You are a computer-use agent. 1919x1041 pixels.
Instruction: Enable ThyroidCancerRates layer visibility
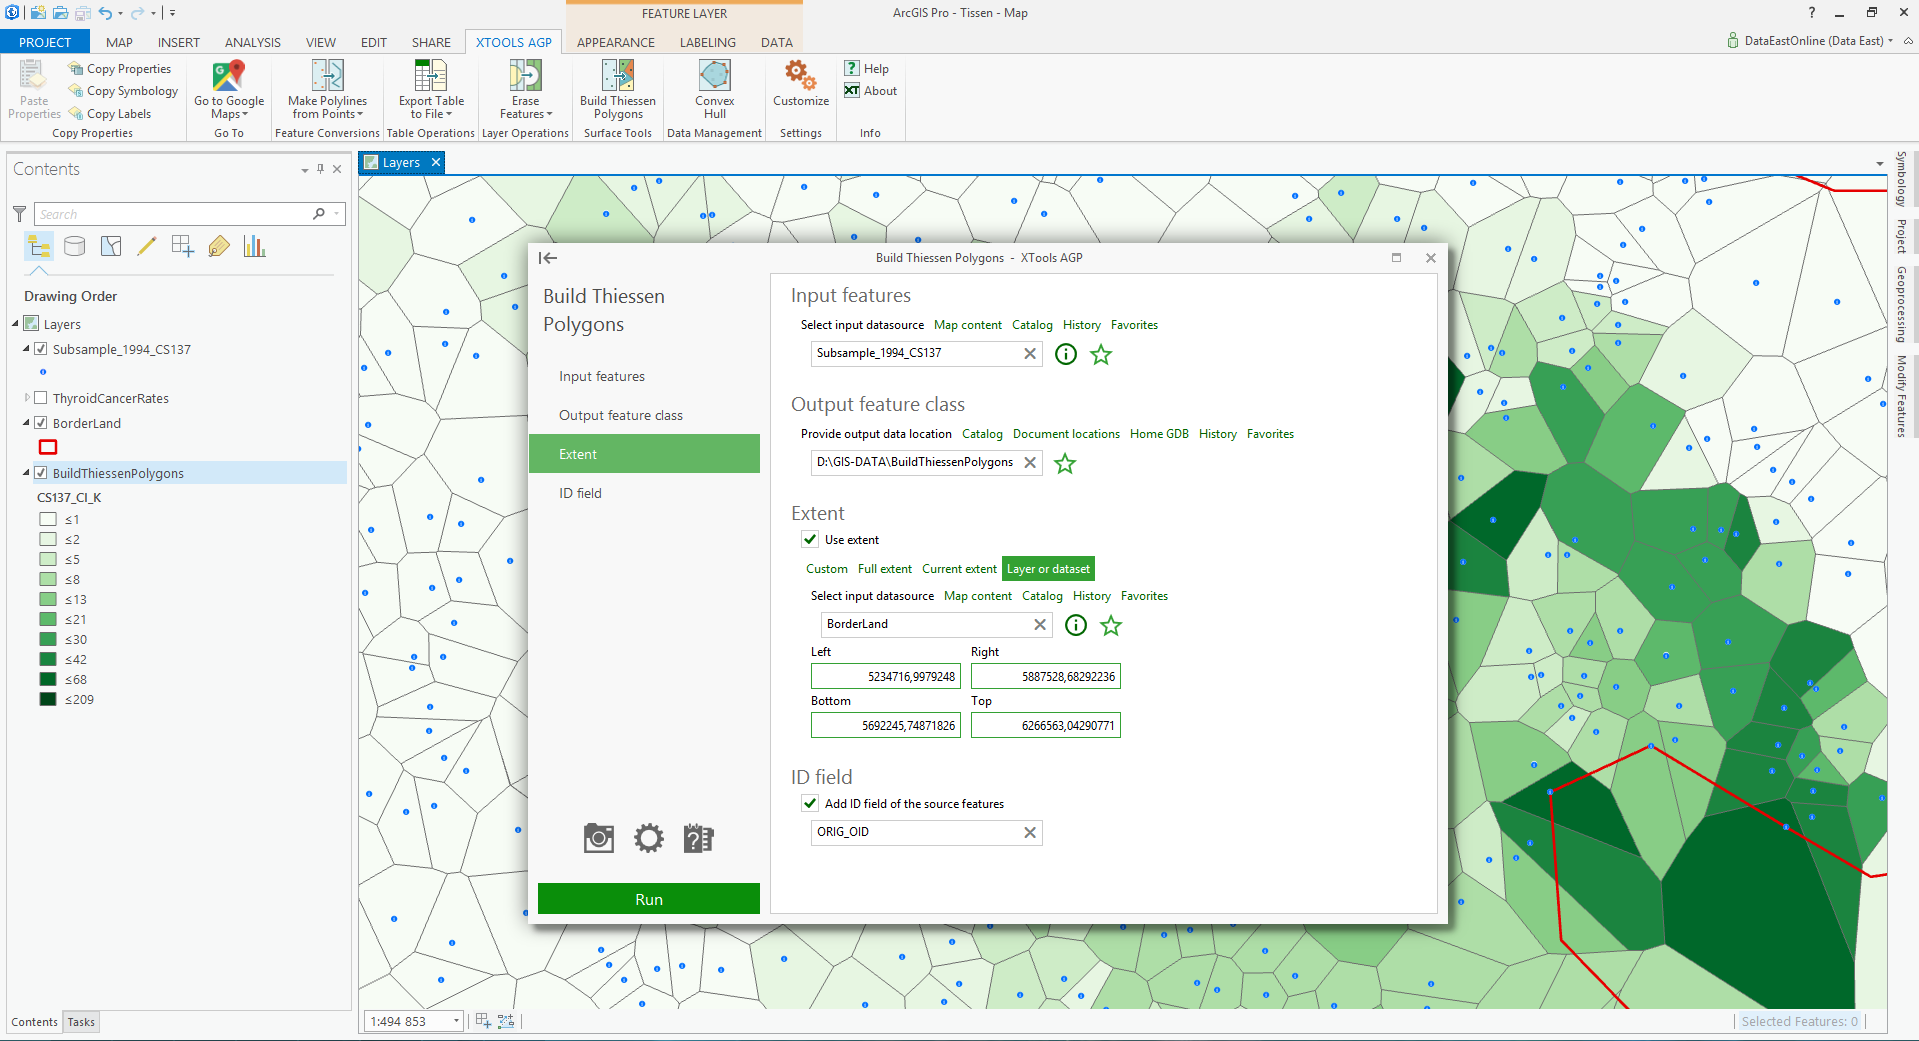[41, 398]
